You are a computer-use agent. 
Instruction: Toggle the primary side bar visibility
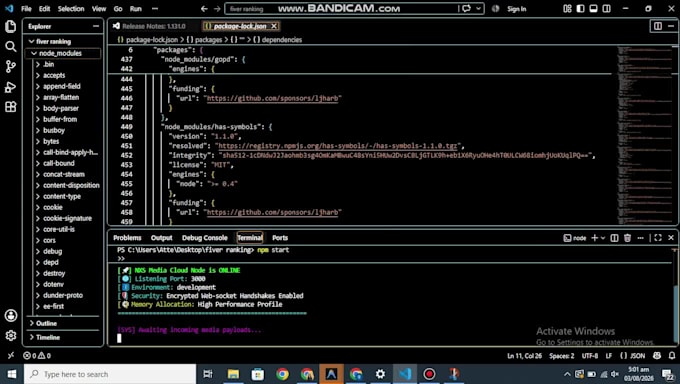click(580, 9)
